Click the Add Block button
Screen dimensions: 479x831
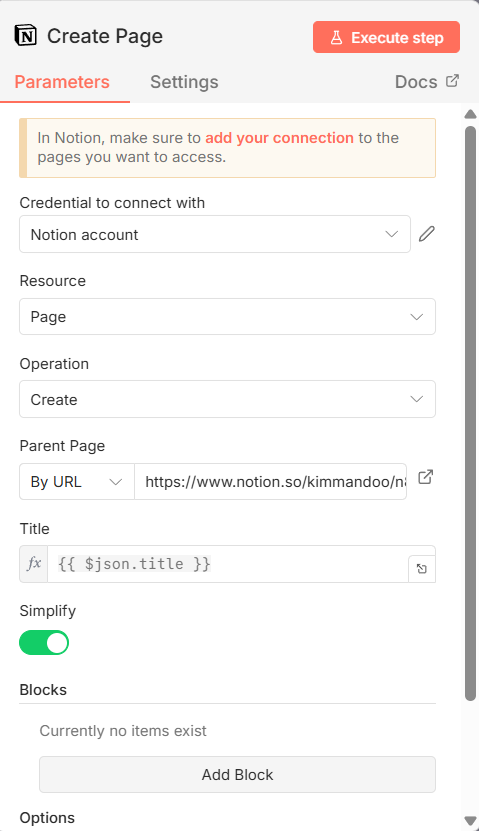(237, 774)
